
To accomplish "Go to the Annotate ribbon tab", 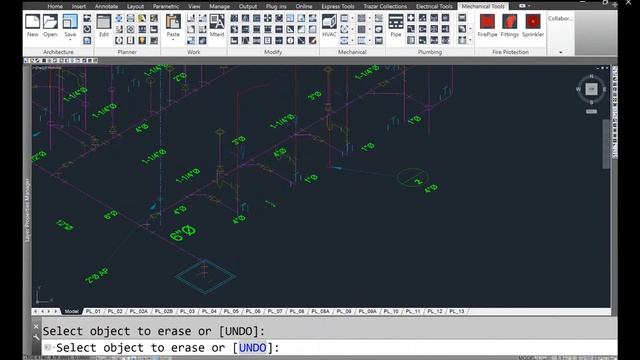I will (x=106, y=6).
